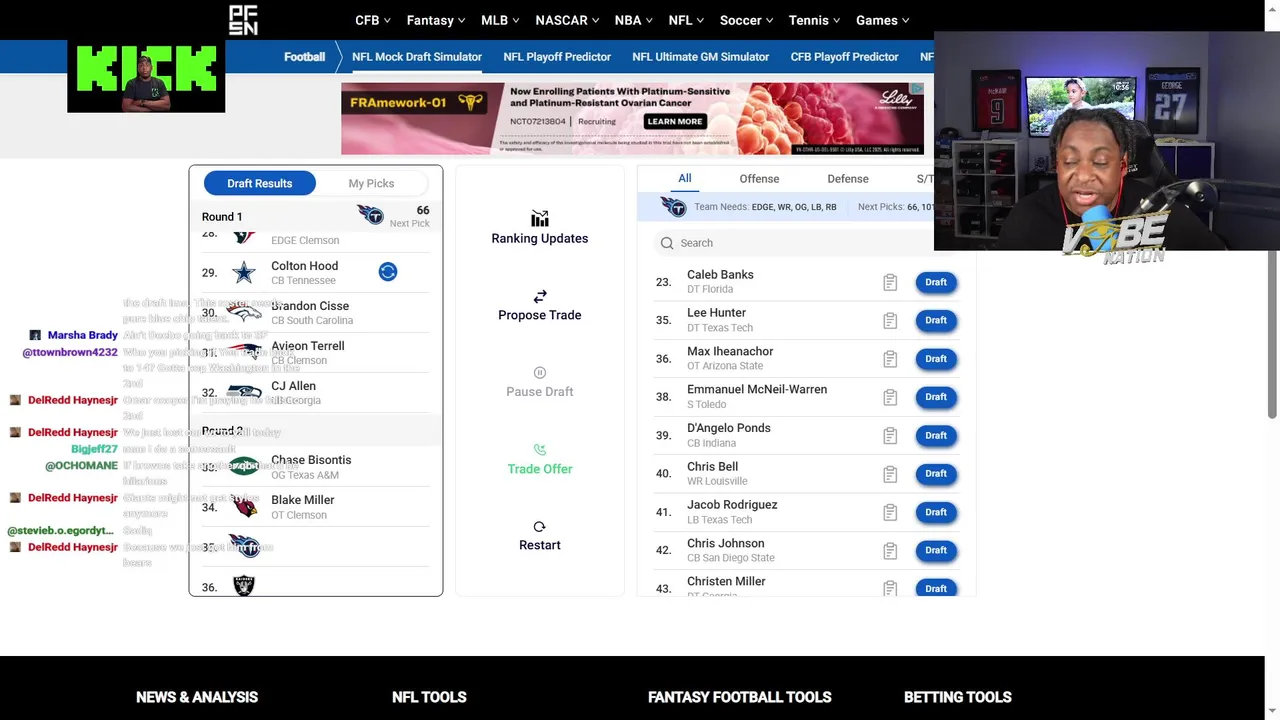This screenshot has width=1280, height=720.
Task: Draft Emmanuel McNeil-Warren
Action: point(936,397)
